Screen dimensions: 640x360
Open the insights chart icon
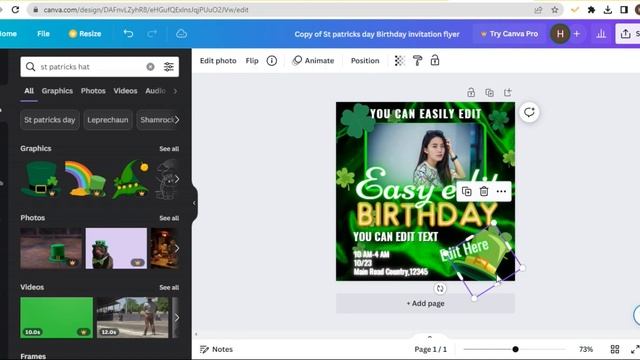pos(601,34)
